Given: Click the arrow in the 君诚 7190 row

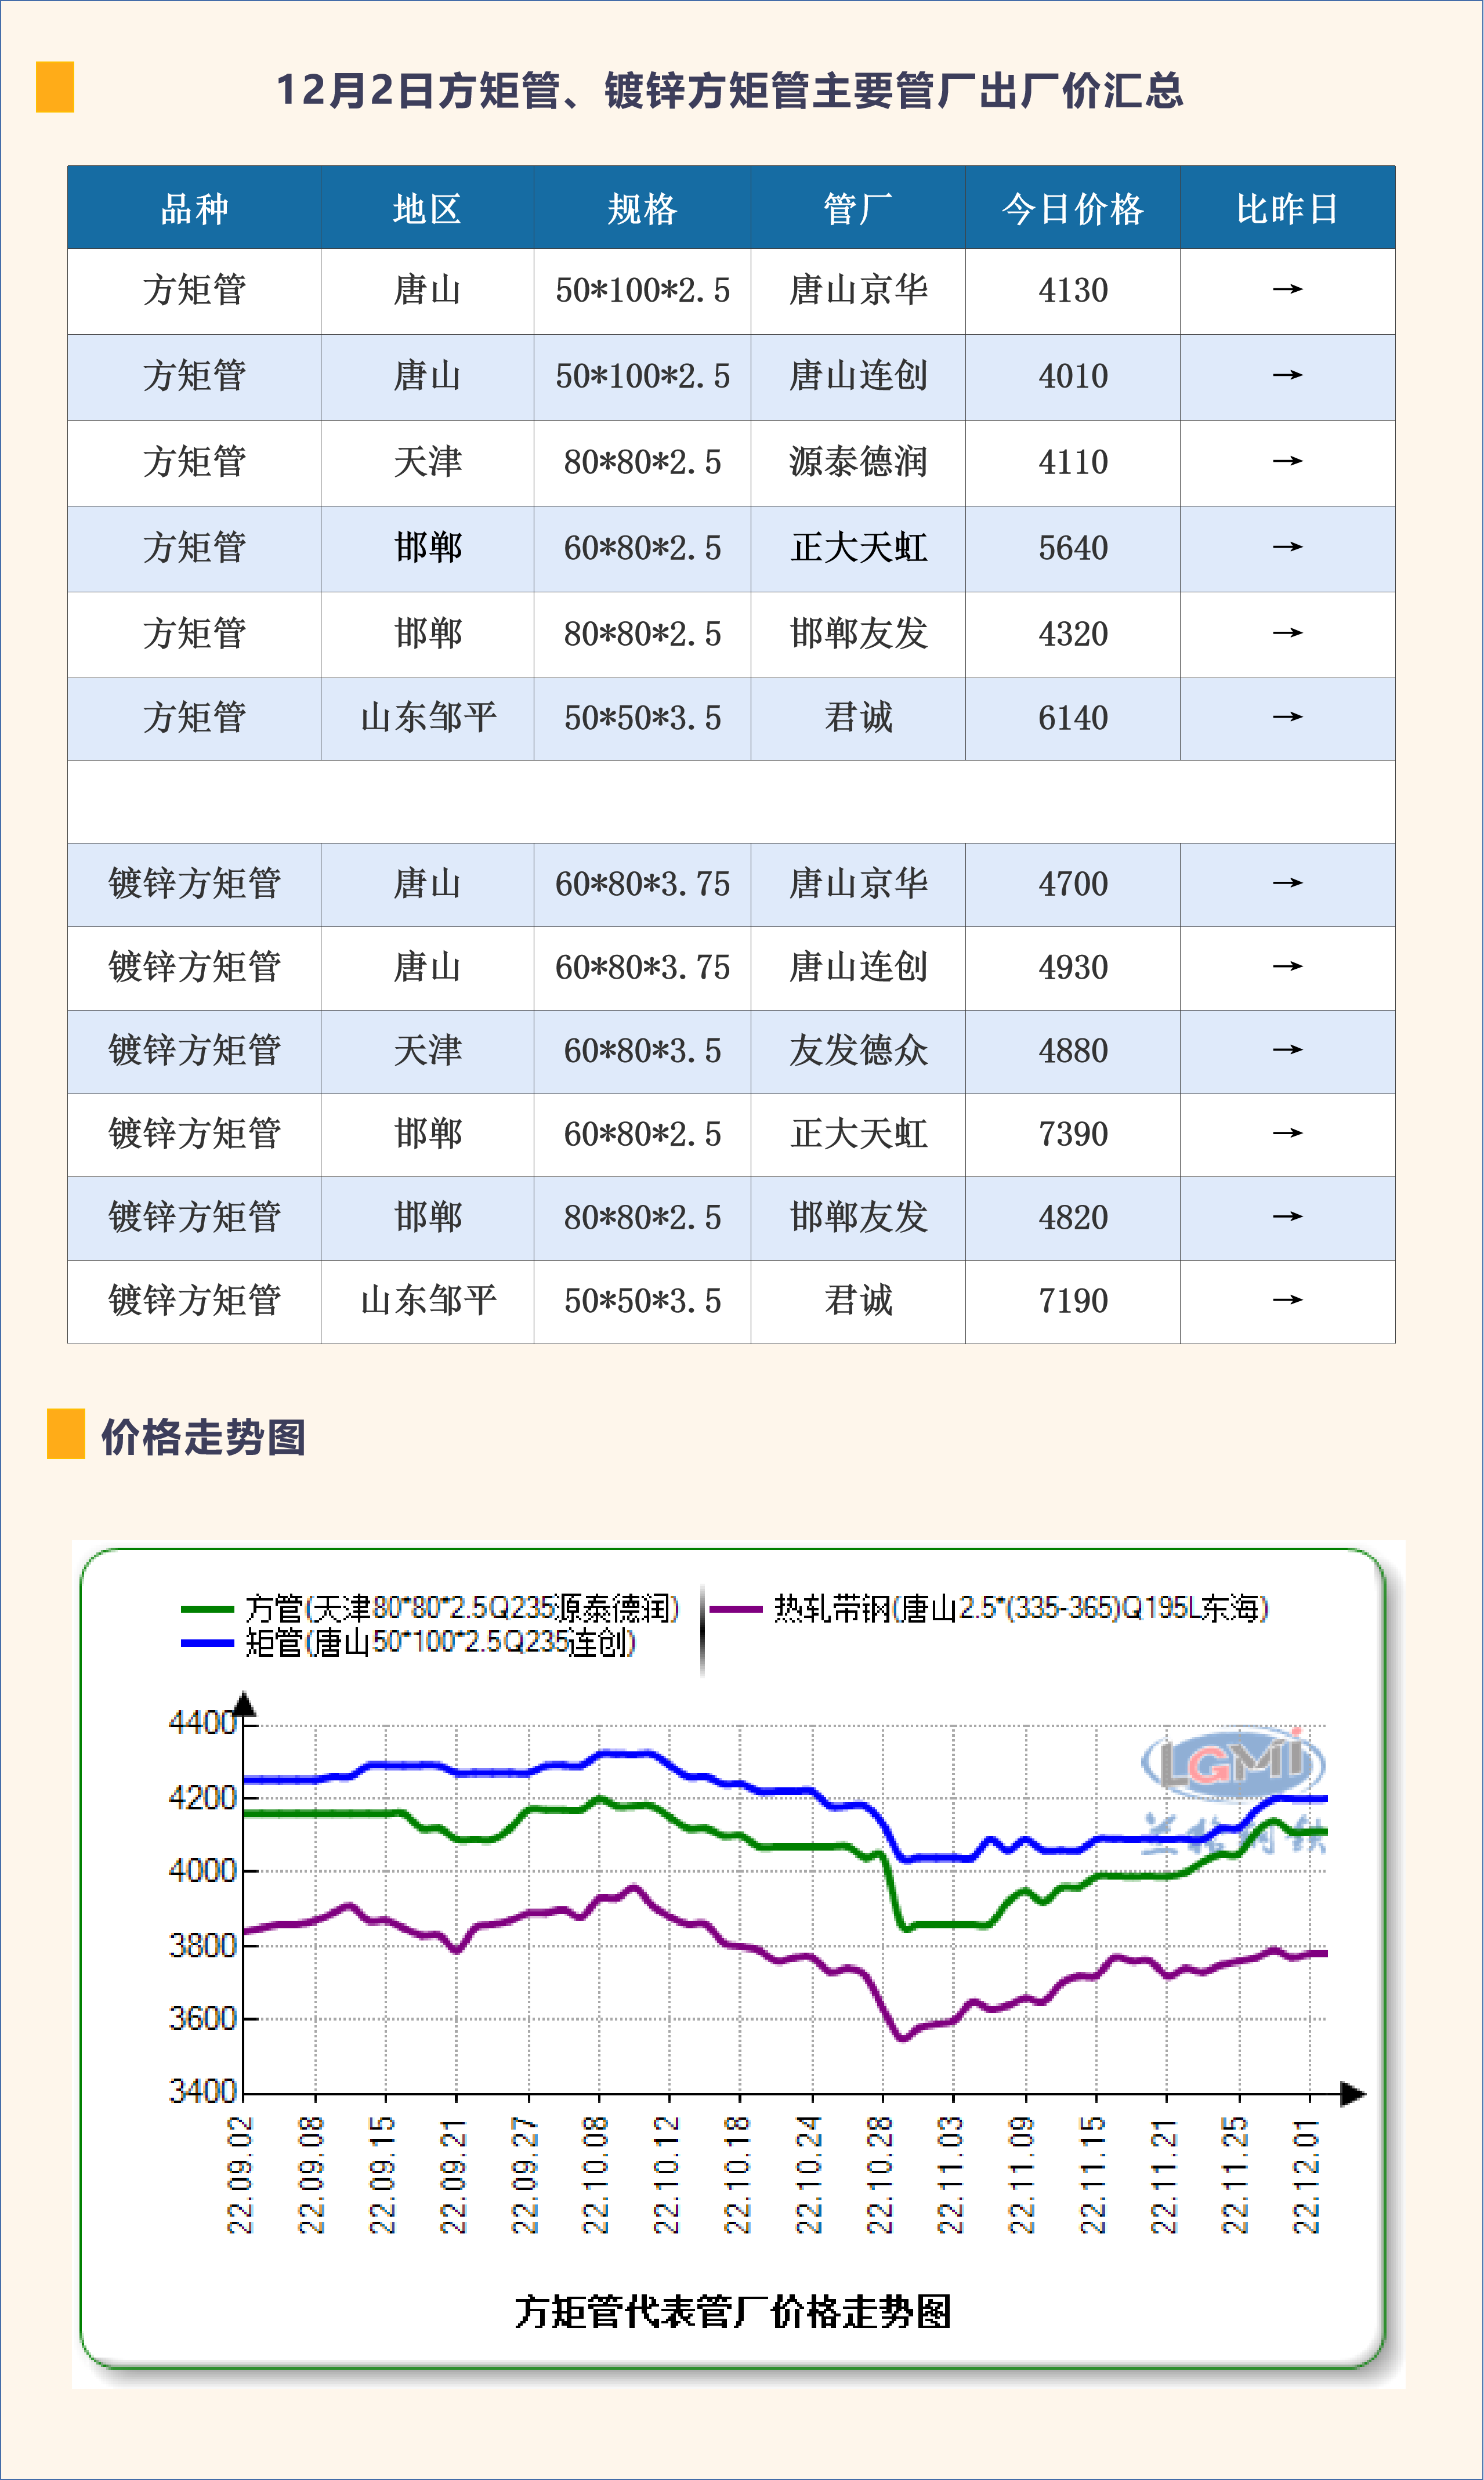Looking at the screenshot, I should coord(1287,1300).
